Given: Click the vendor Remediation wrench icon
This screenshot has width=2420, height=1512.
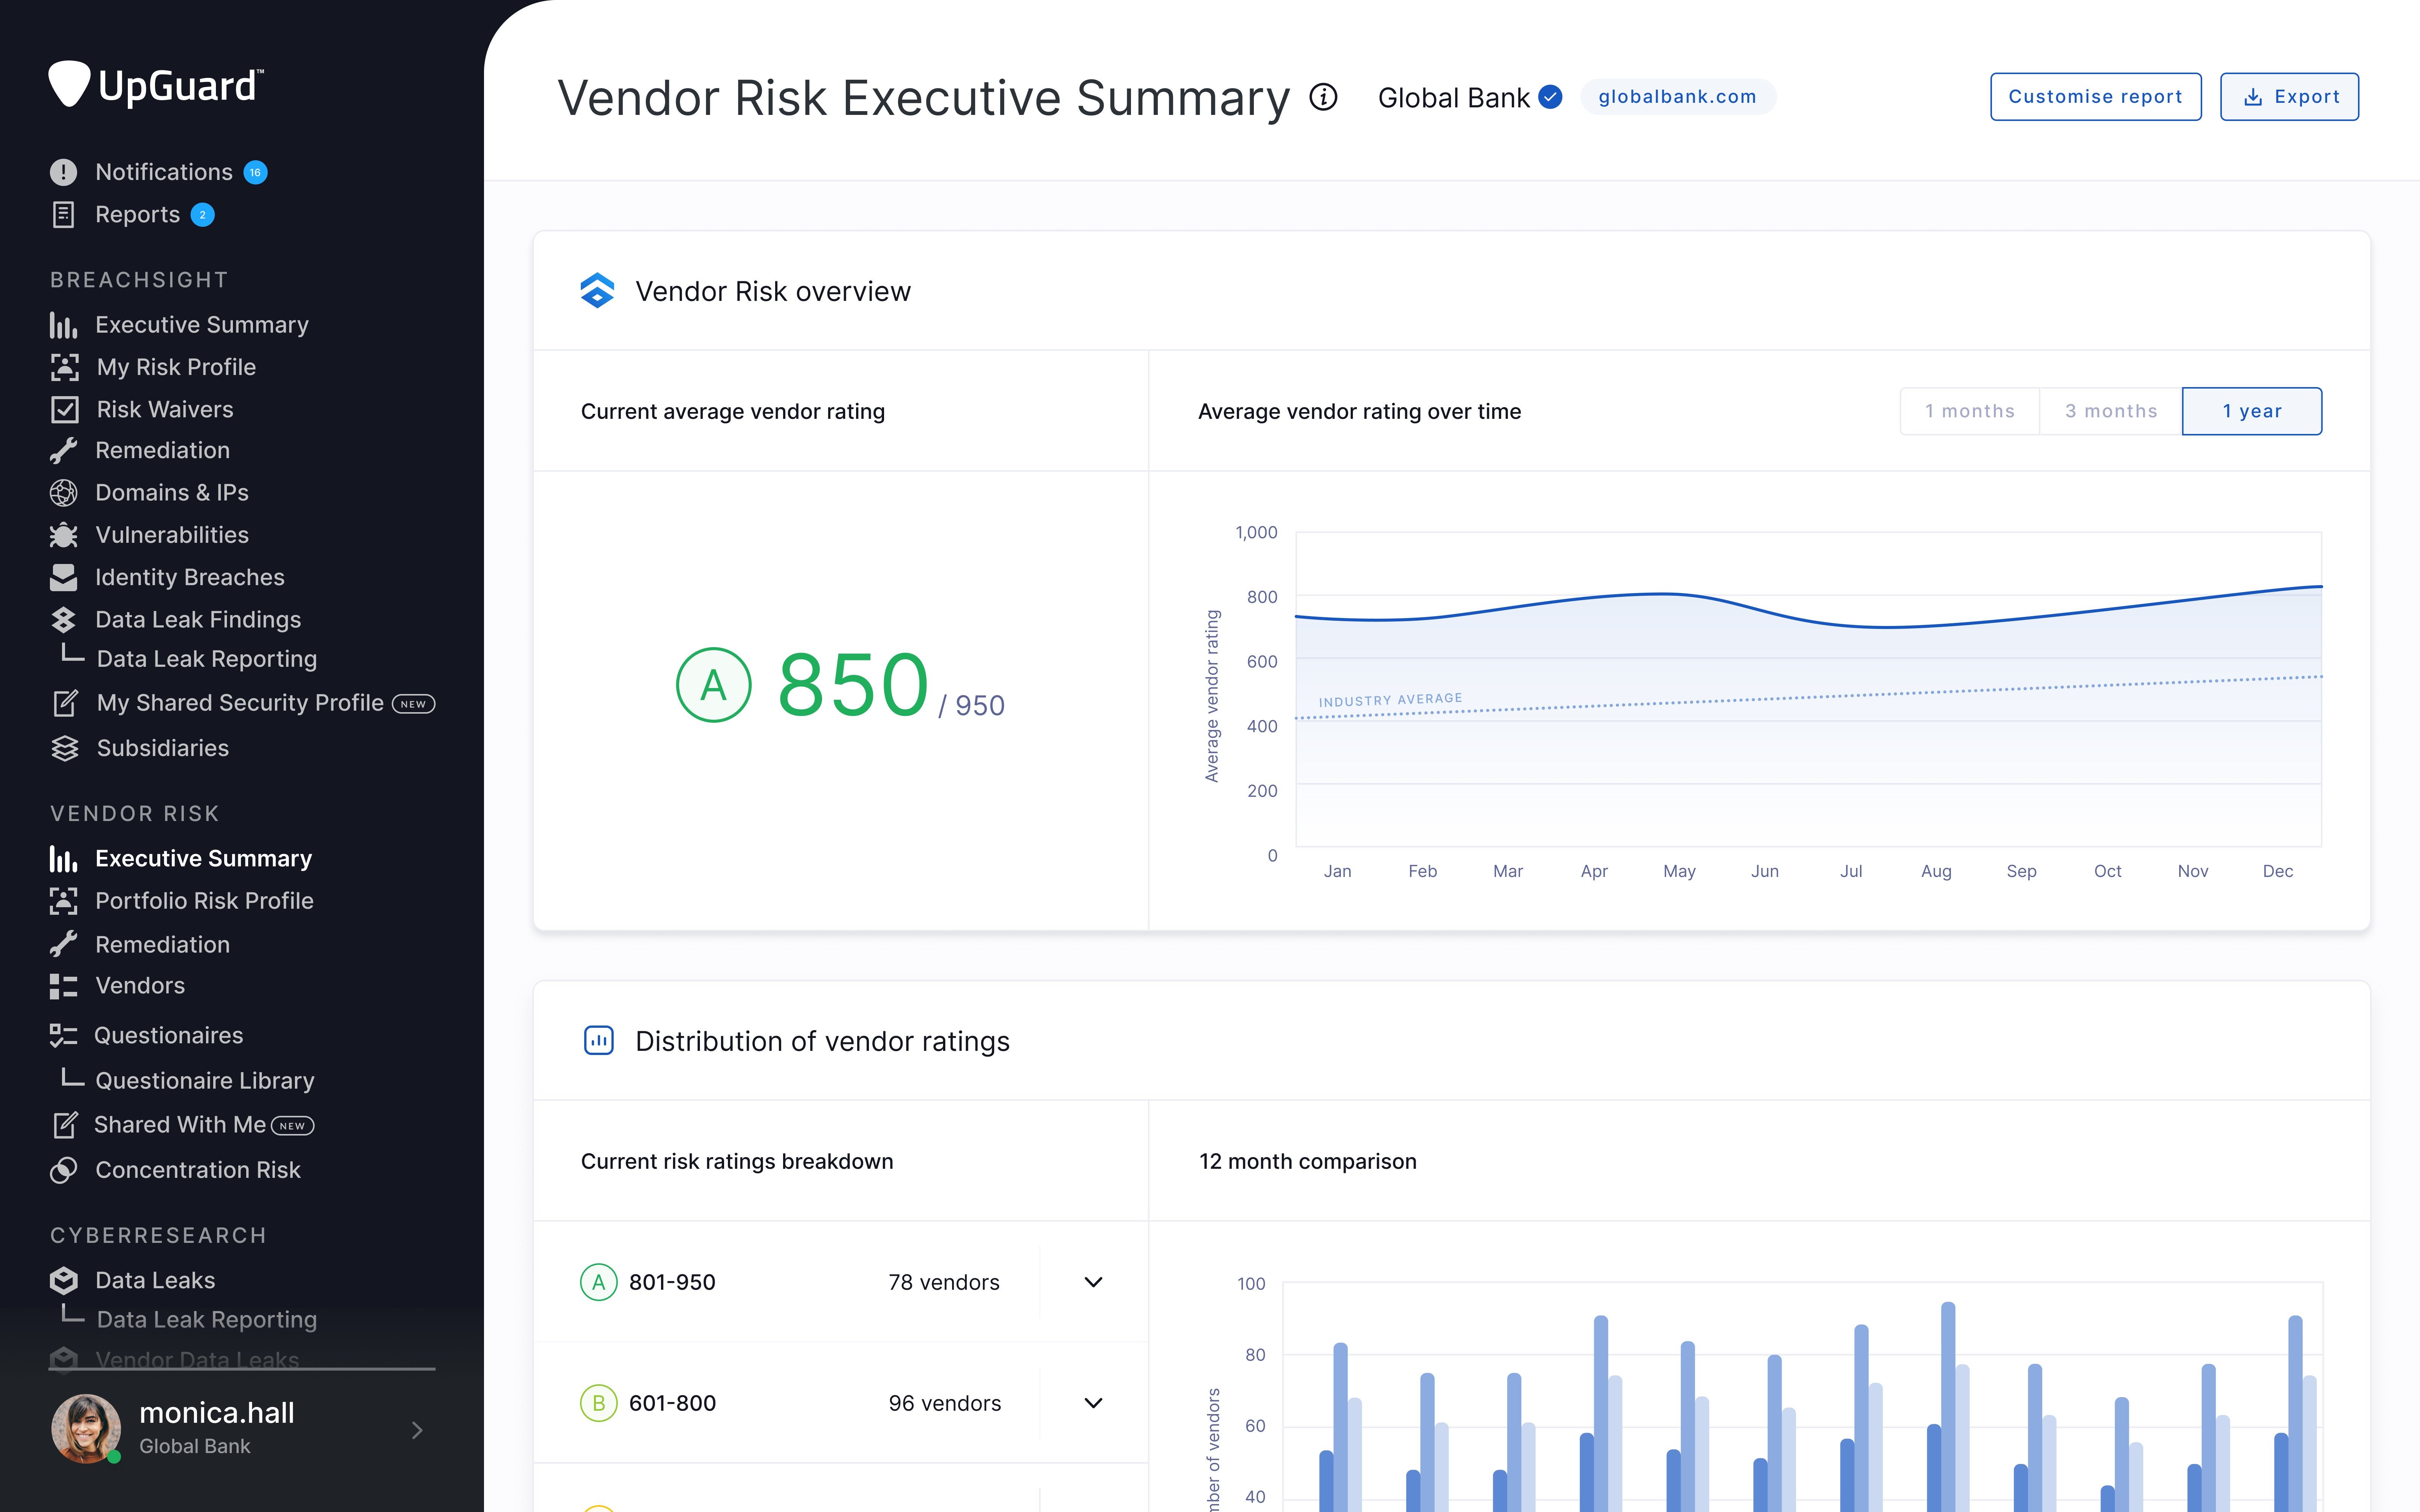Looking at the screenshot, I should pyautogui.click(x=63, y=944).
